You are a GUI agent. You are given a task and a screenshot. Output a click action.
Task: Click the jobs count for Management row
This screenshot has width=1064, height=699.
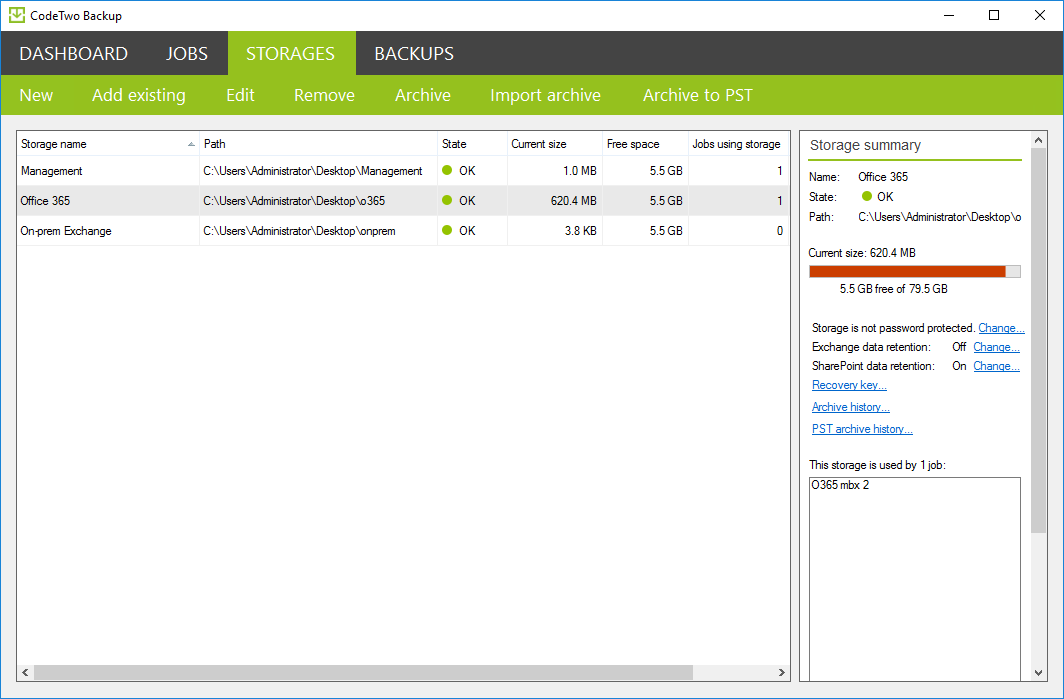pos(780,170)
